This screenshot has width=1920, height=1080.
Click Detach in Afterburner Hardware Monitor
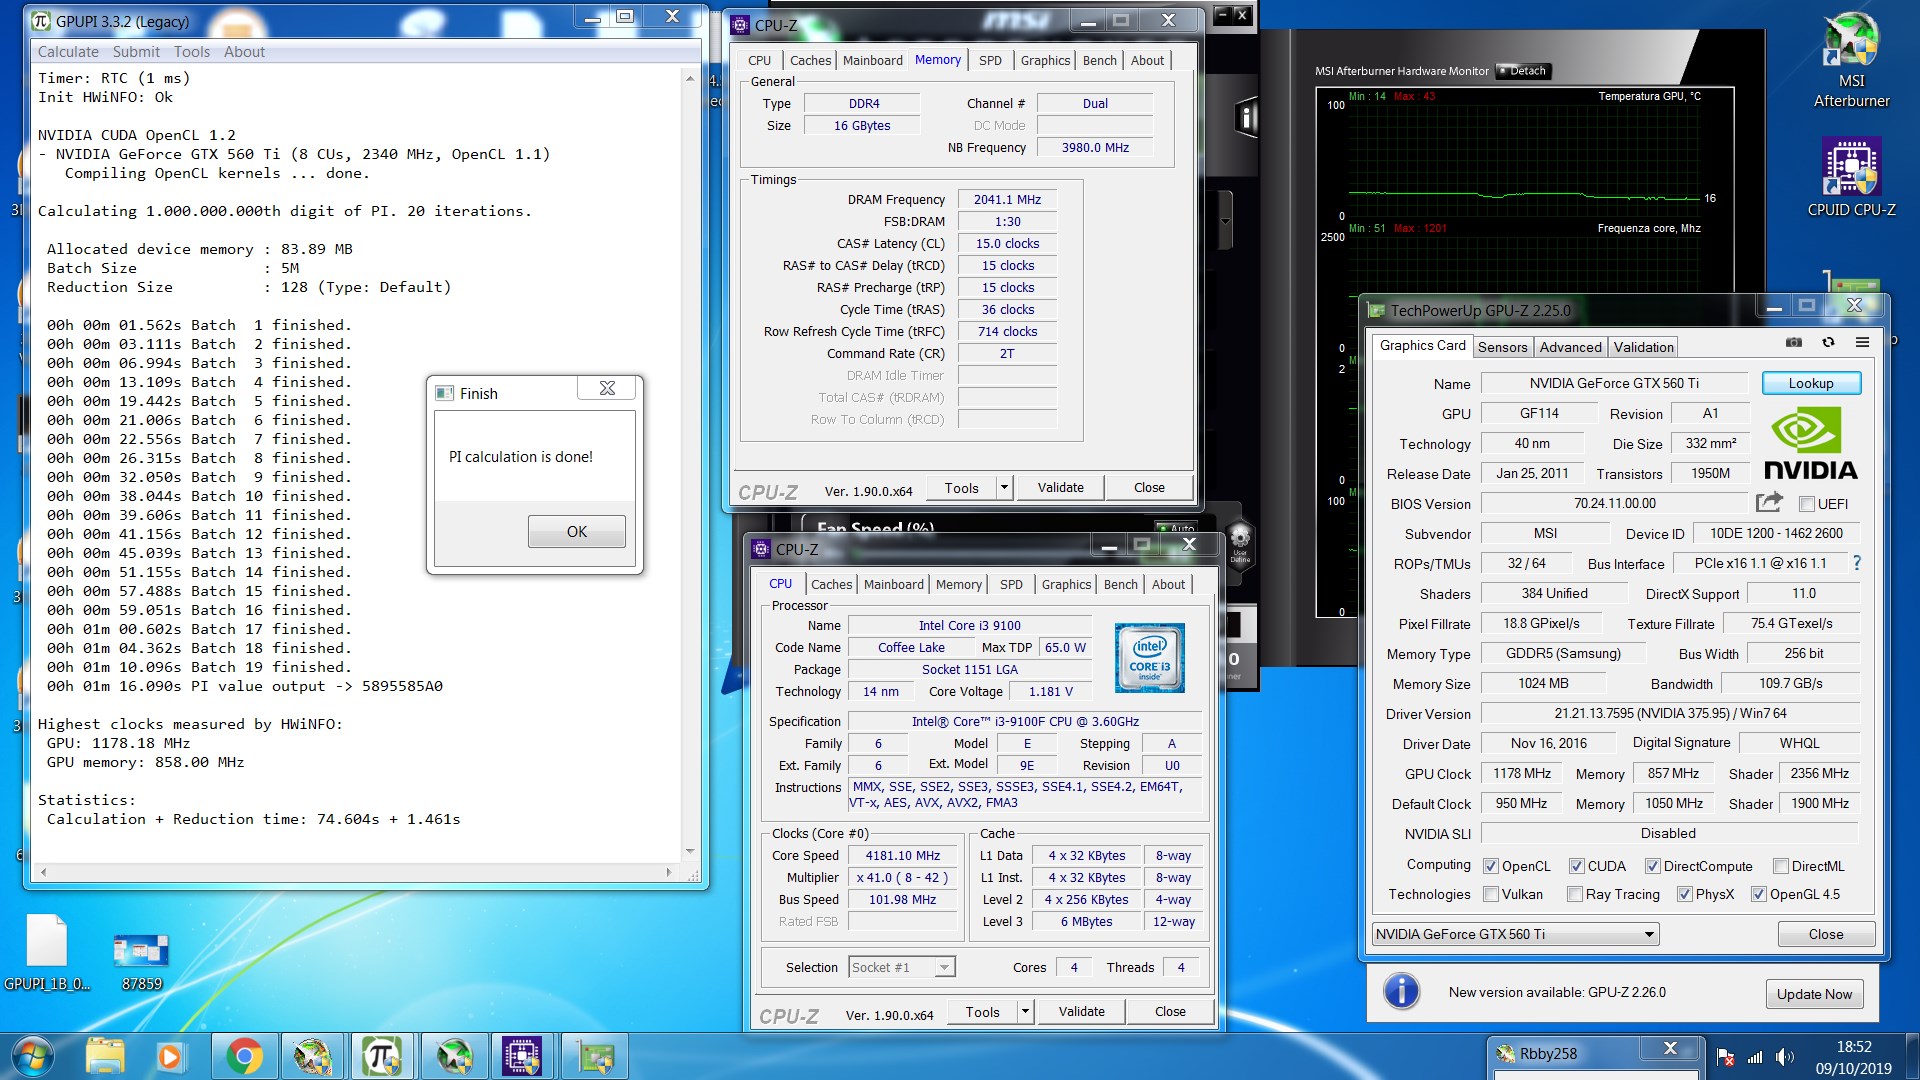(x=1523, y=71)
